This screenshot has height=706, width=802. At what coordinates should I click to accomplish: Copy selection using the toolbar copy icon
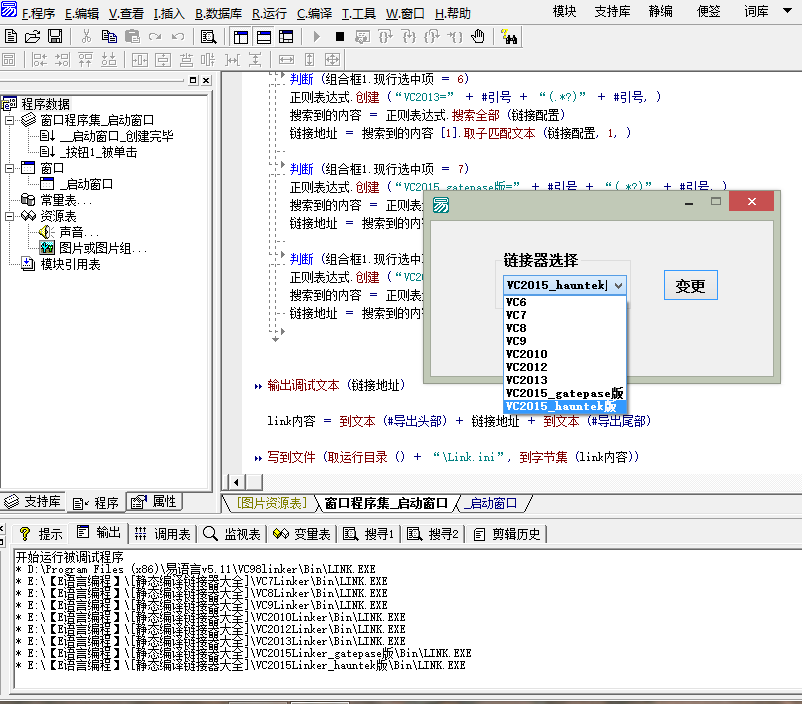click(109, 36)
